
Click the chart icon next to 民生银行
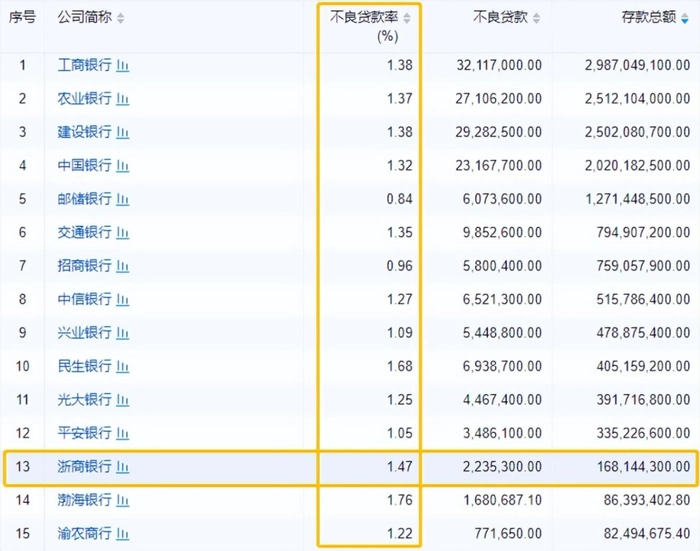coord(124,366)
